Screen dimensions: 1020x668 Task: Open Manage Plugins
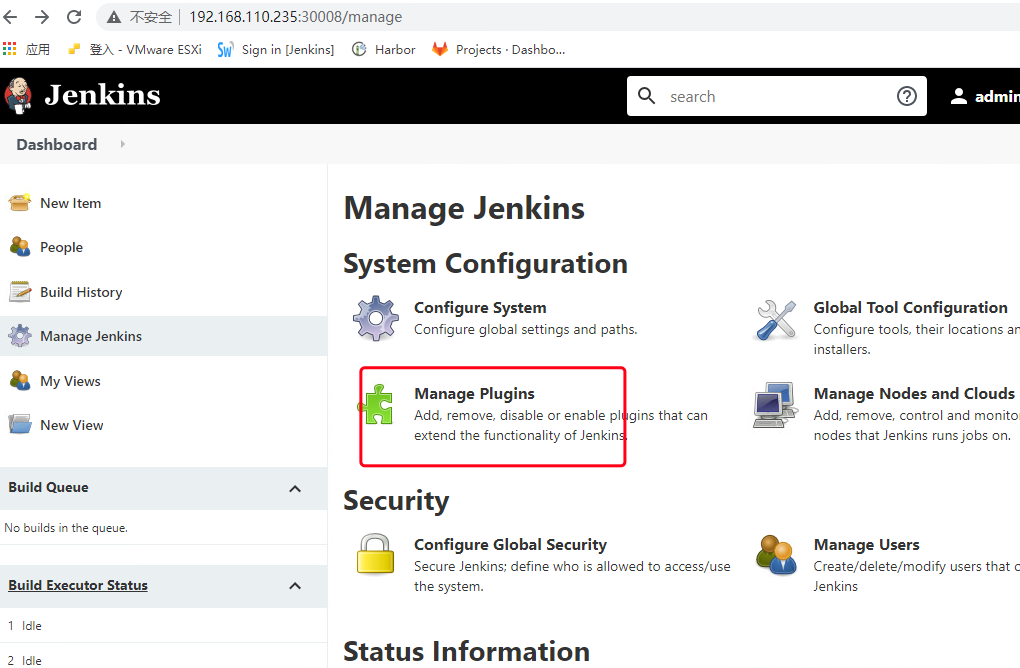pos(474,394)
